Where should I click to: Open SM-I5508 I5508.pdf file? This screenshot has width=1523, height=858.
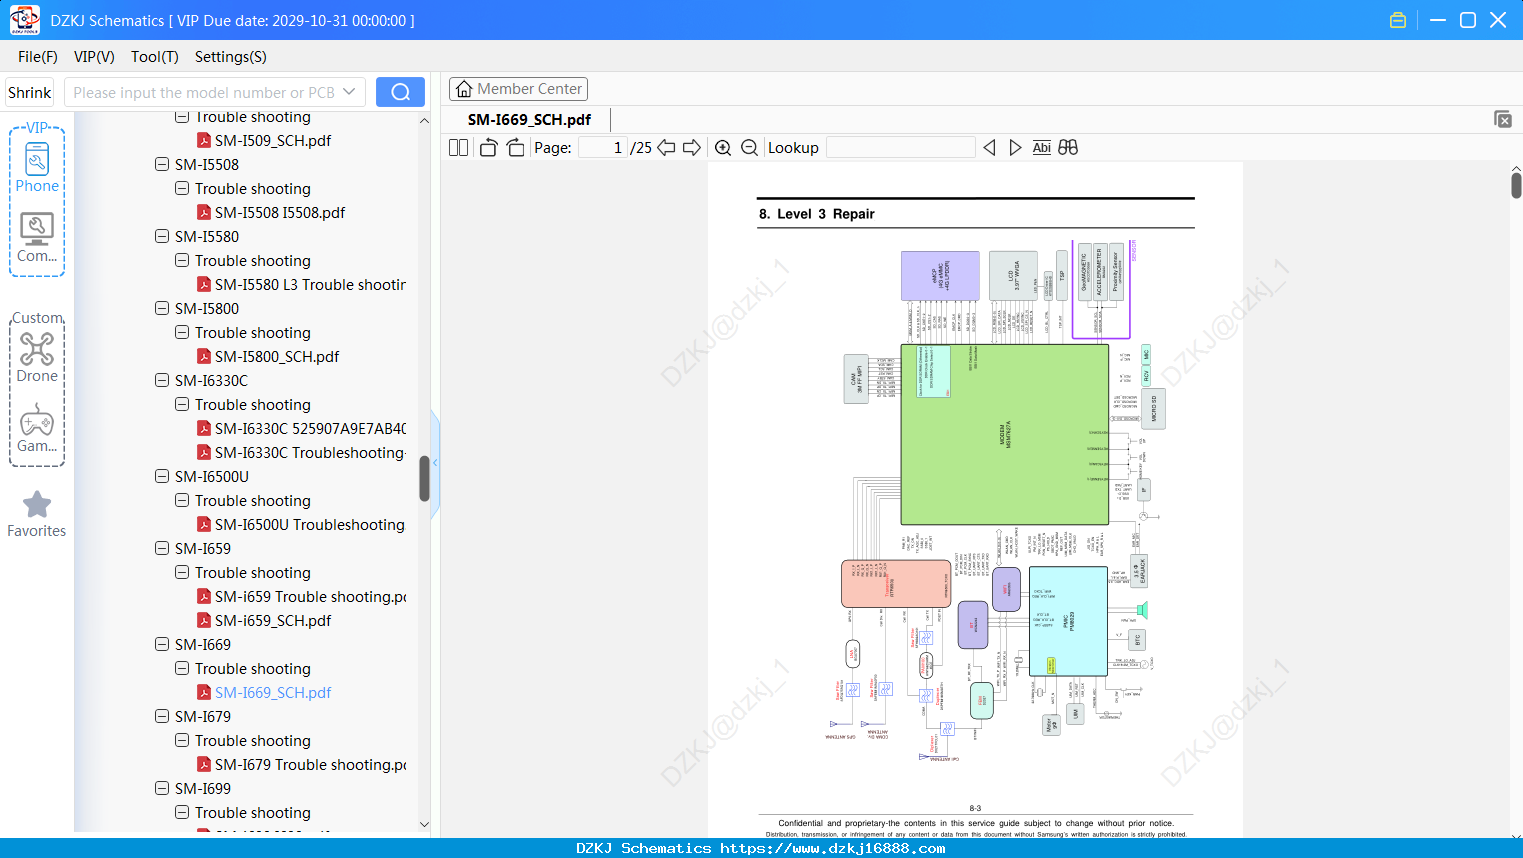pyautogui.click(x=280, y=213)
